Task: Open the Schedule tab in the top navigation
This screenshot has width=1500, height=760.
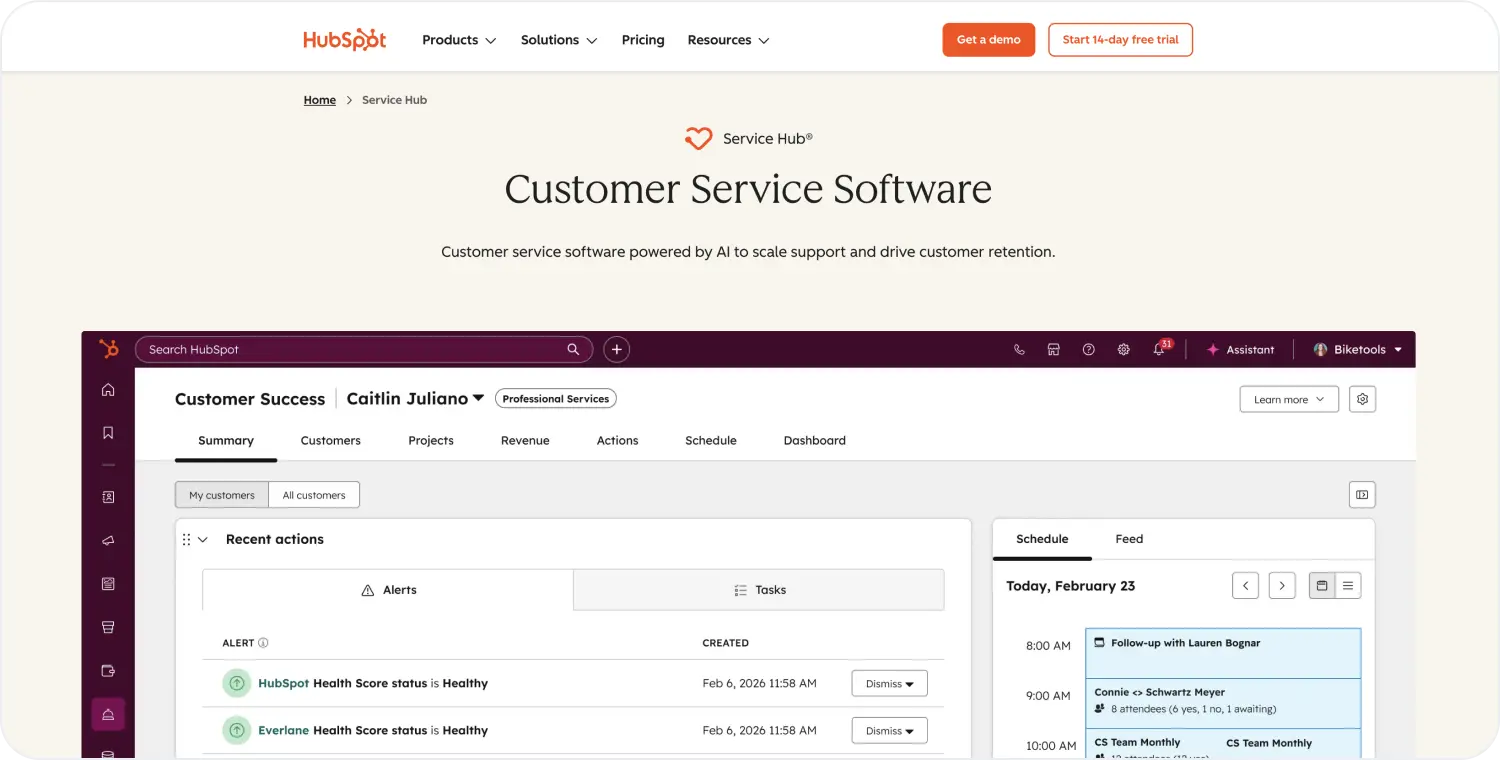Action: (x=711, y=440)
